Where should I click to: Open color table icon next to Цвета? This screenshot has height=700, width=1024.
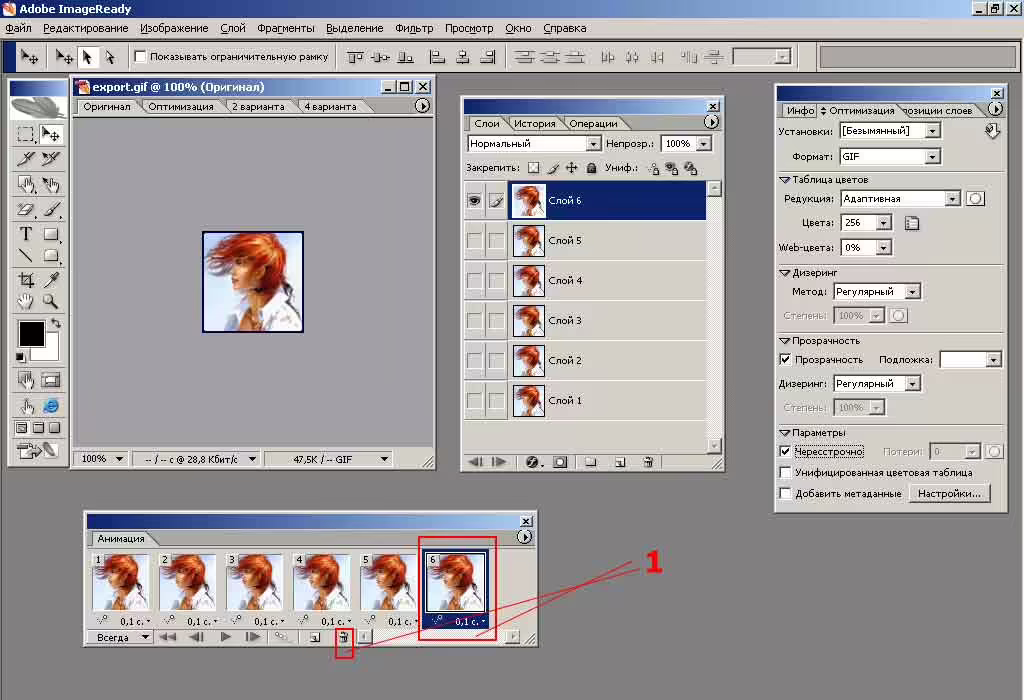click(x=912, y=223)
